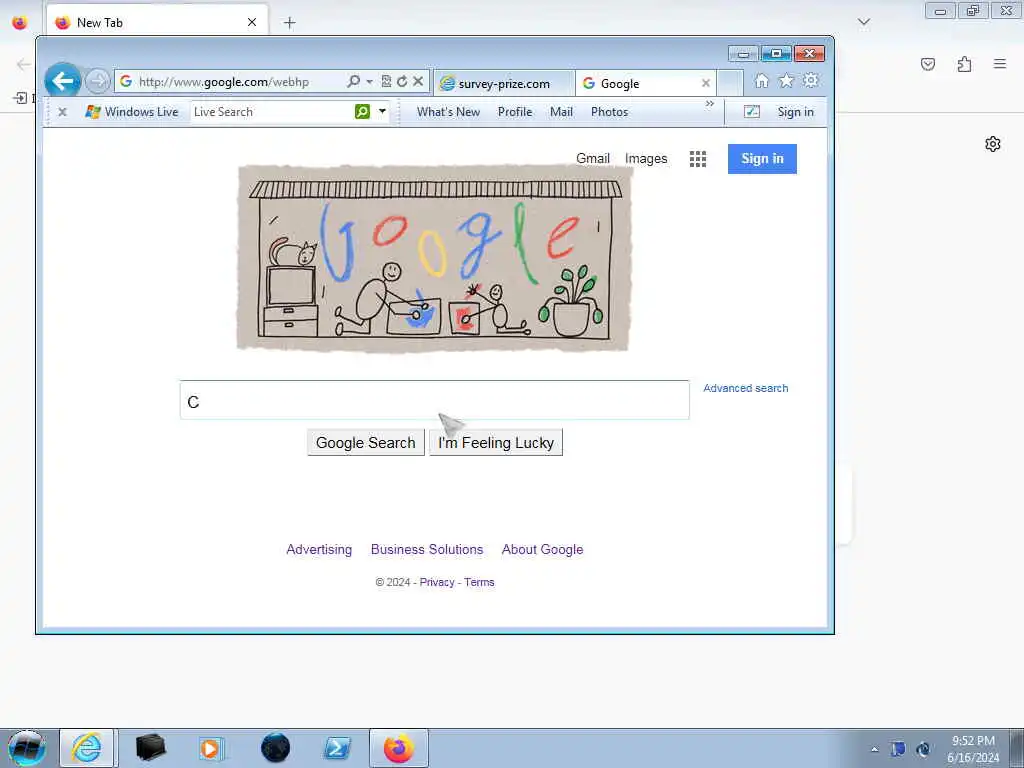Close the Windows Live toolbar
1024x768 pixels.
62,112
